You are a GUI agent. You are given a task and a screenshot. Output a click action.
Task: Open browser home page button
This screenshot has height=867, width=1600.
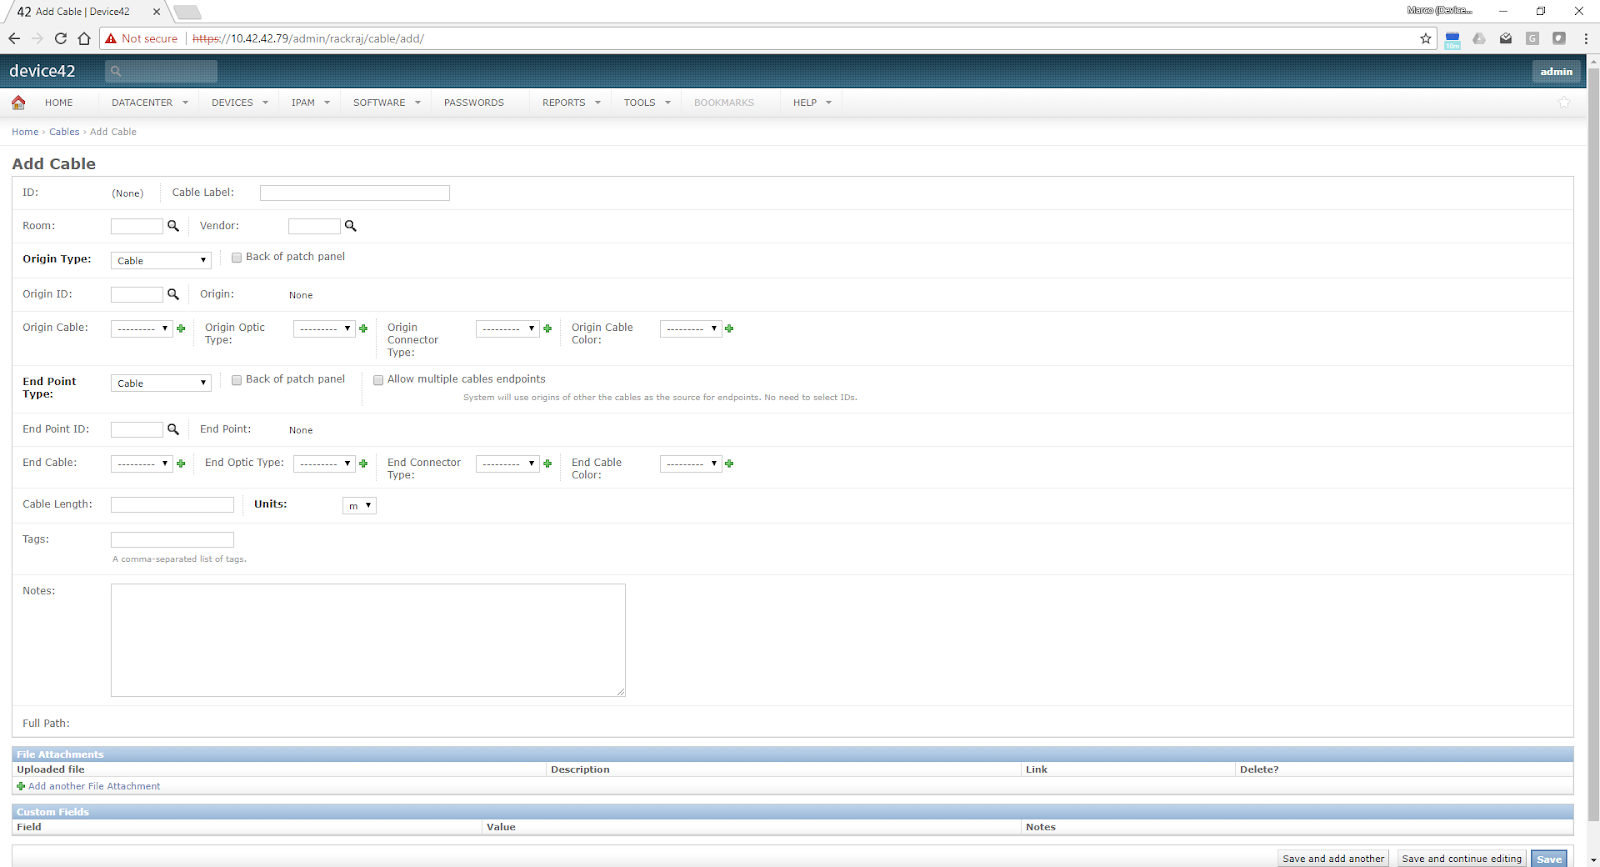click(84, 38)
